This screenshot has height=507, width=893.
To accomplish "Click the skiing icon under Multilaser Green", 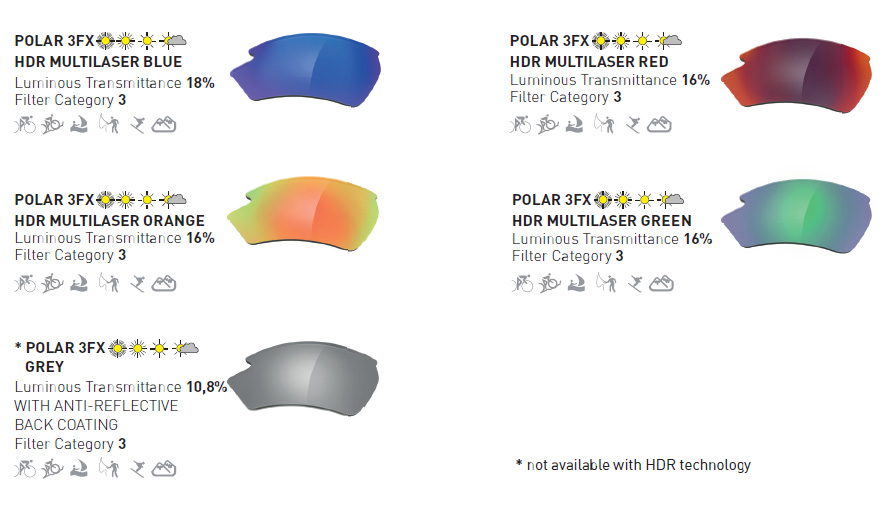I will tap(635, 283).
